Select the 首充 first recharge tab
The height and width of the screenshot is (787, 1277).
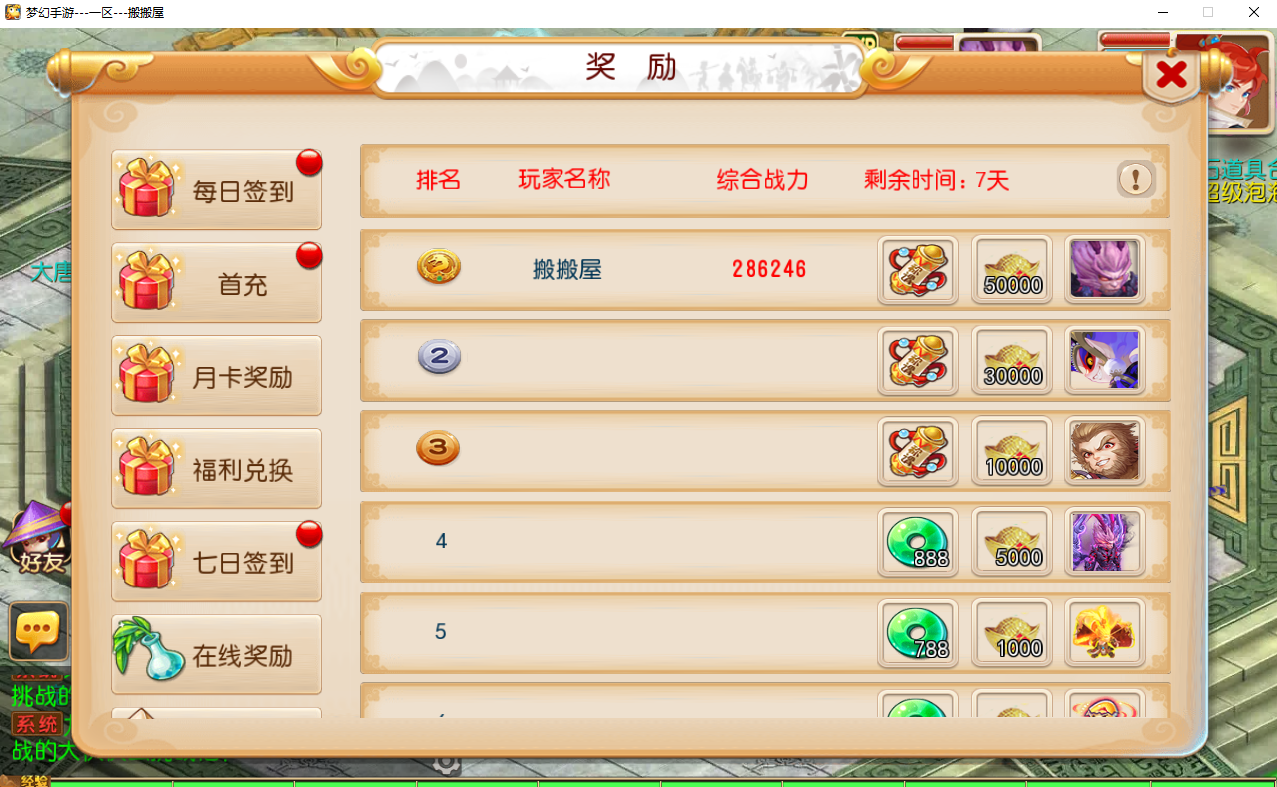click(x=216, y=283)
